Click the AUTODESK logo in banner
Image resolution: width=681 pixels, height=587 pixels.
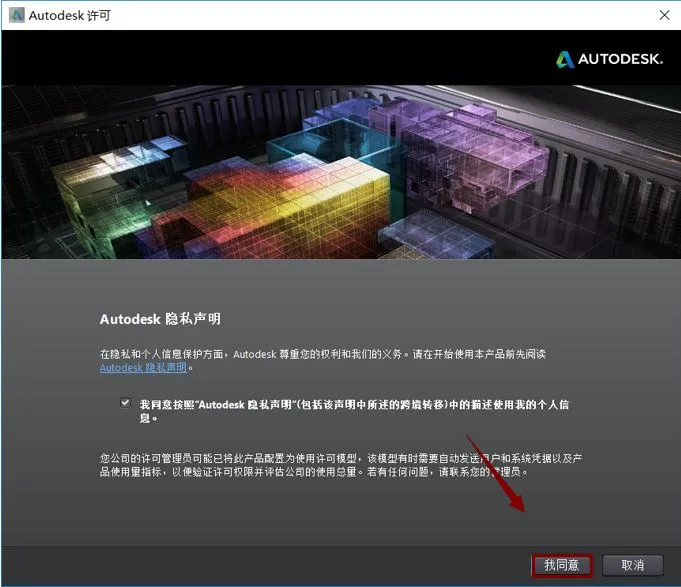click(x=609, y=59)
